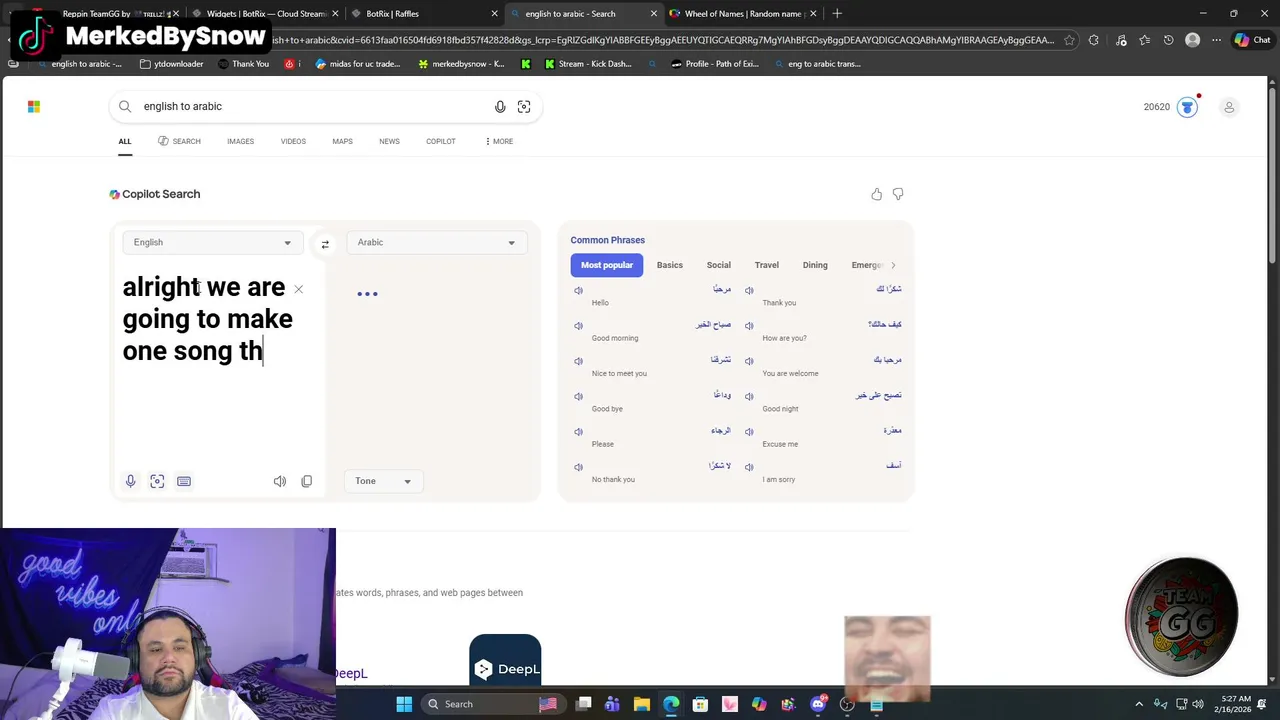The image size is (1280, 720).
Task: Swap the English and Arabic languages
Action: click(325, 243)
